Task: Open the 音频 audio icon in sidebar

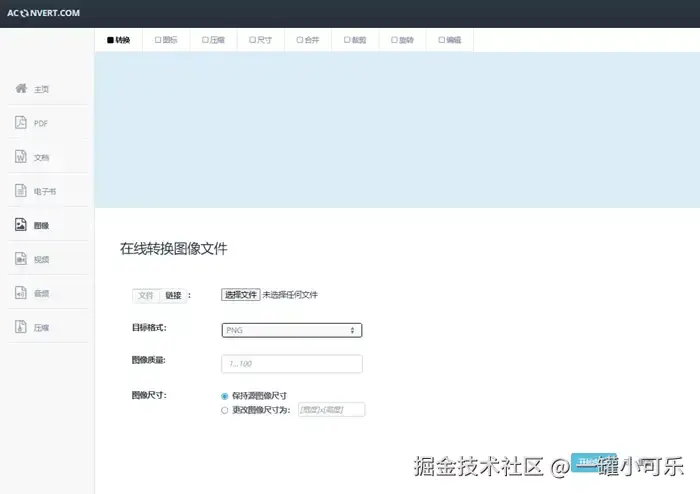Action: (21, 293)
